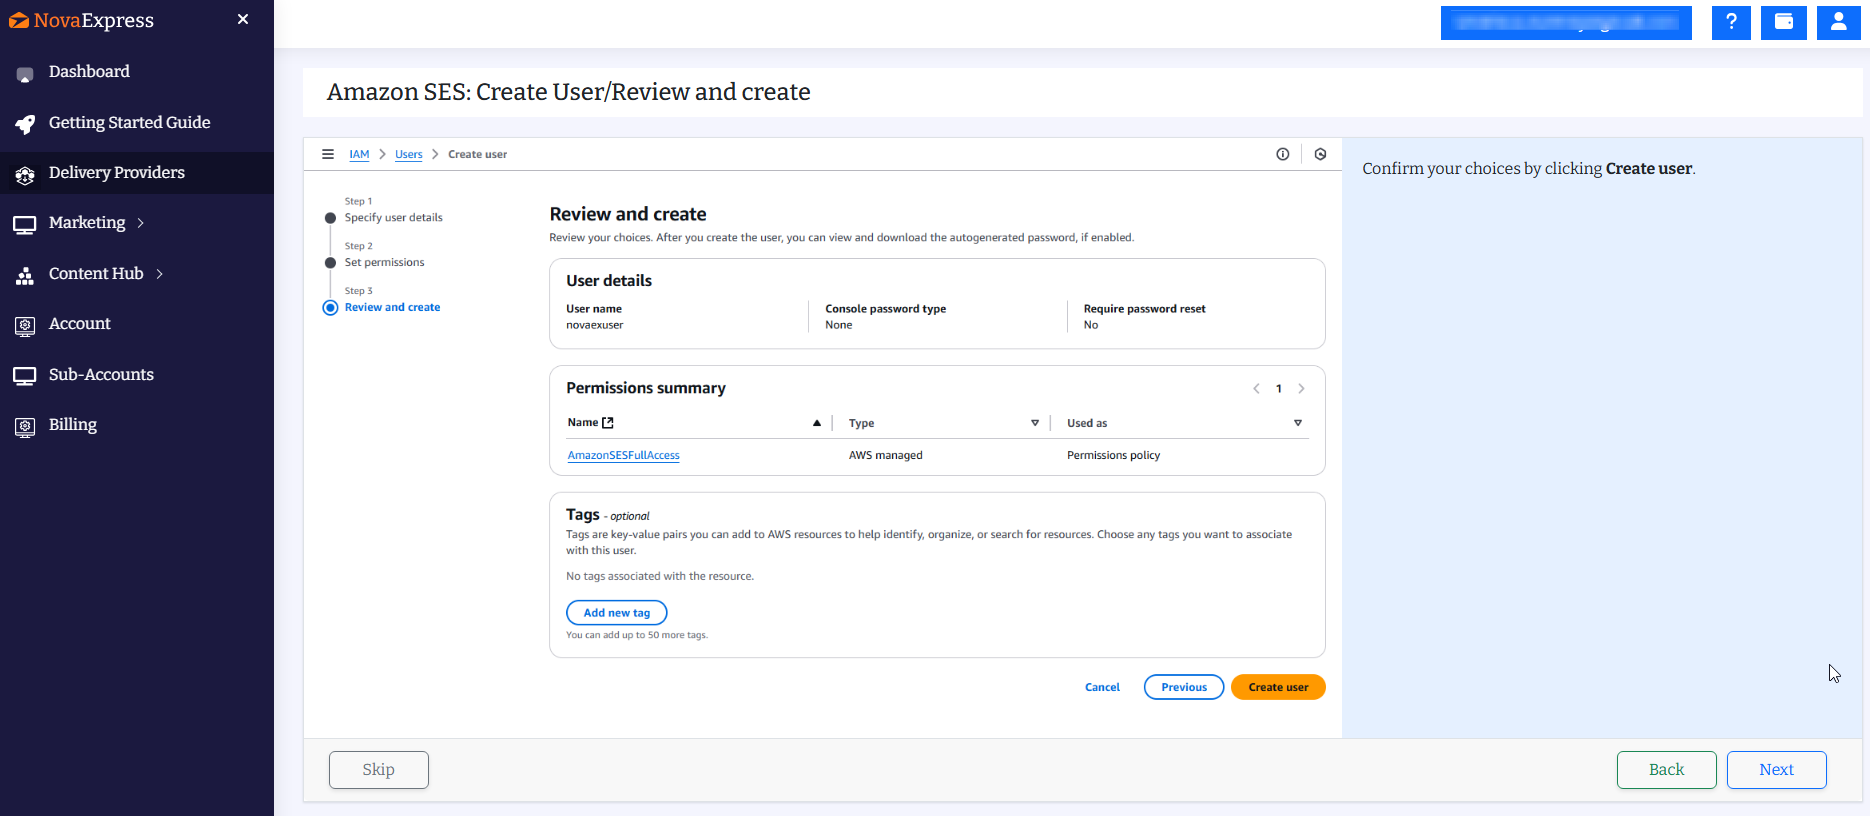Go to Billing in sidebar
The height and width of the screenshot is (816, 1870).
pyautogui.click(x=72, y=425)
